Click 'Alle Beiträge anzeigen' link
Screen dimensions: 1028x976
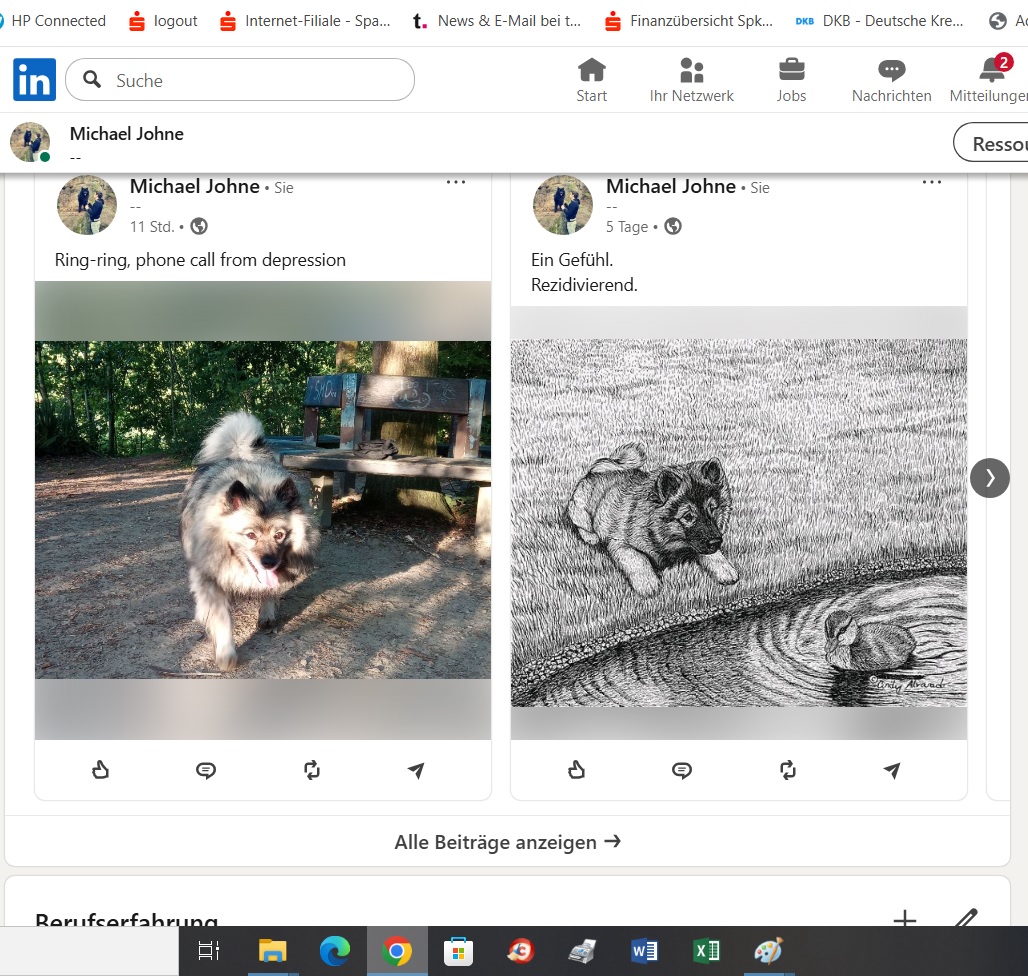(x=507, y=842)
